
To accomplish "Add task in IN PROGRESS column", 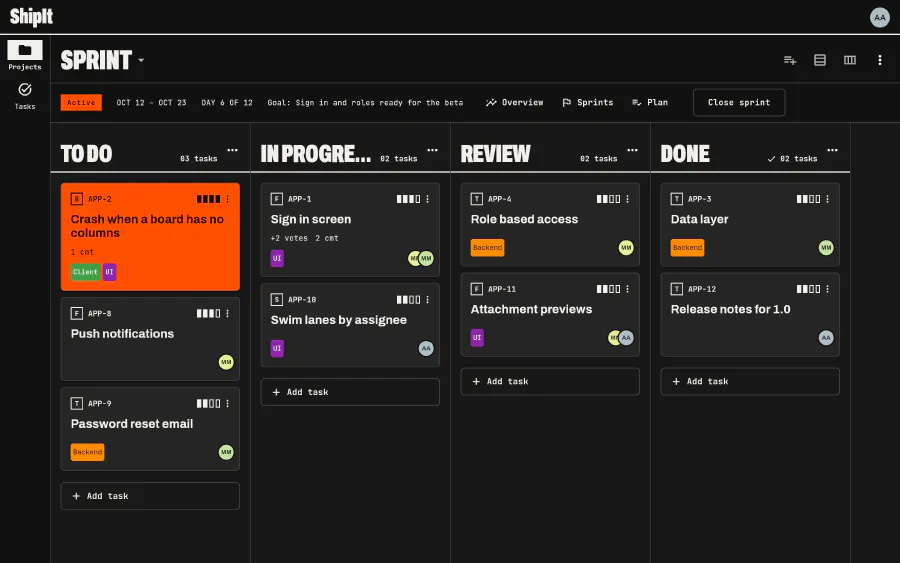I will point(350,392).
